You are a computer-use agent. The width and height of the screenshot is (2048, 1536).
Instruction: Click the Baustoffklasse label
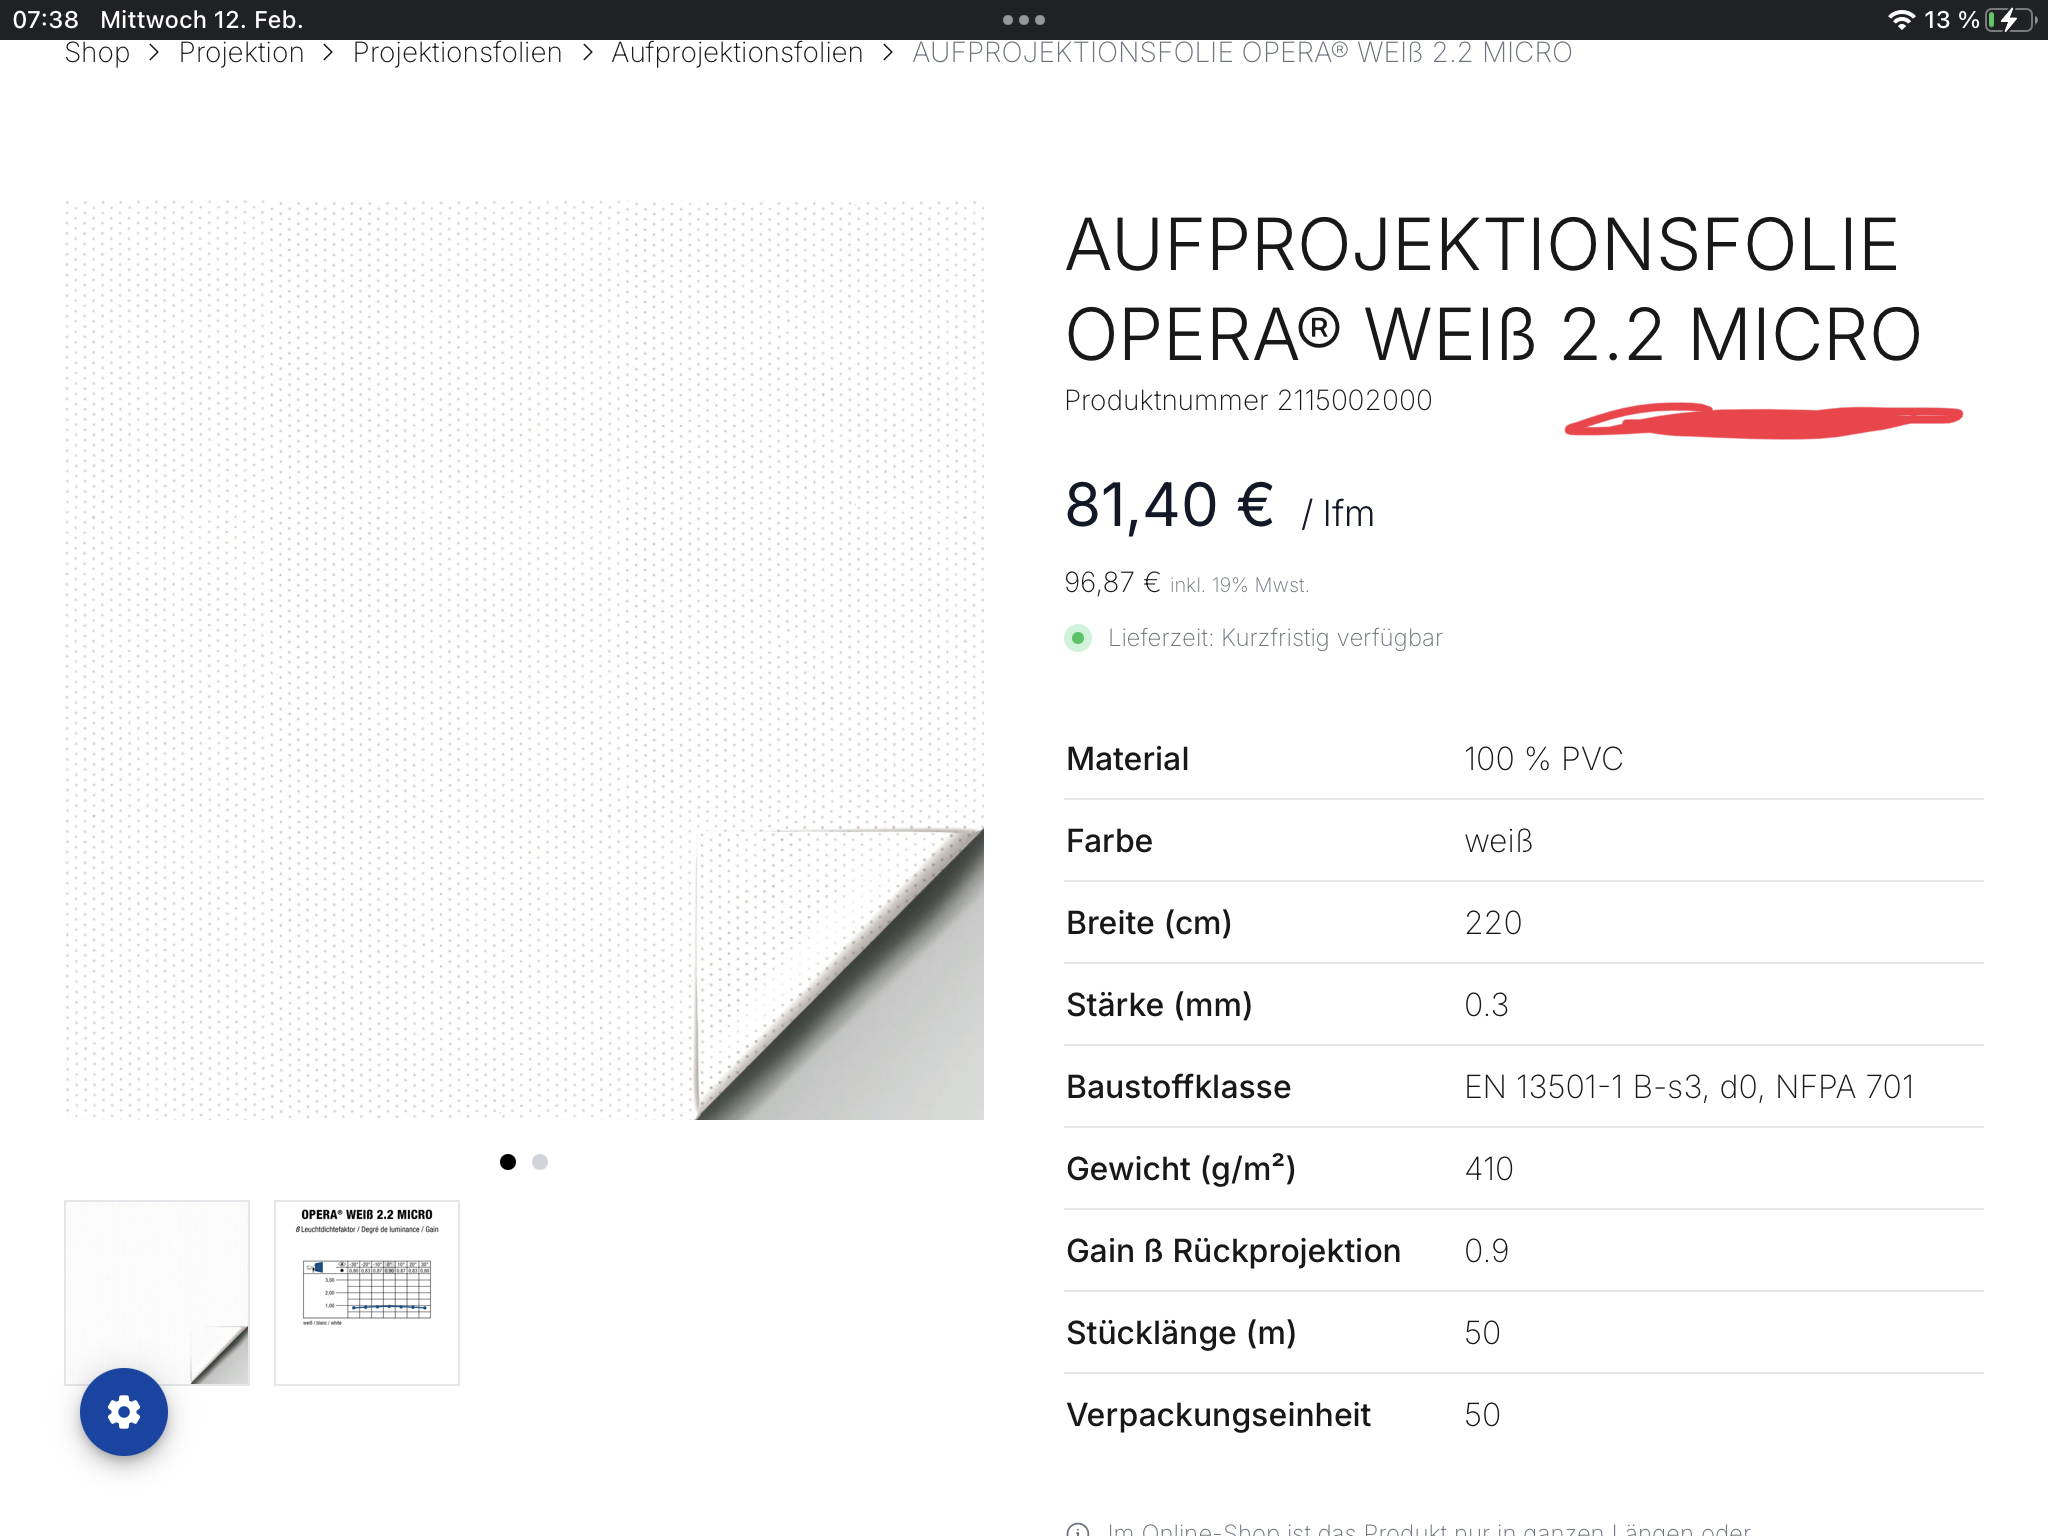[1178, 1087]
